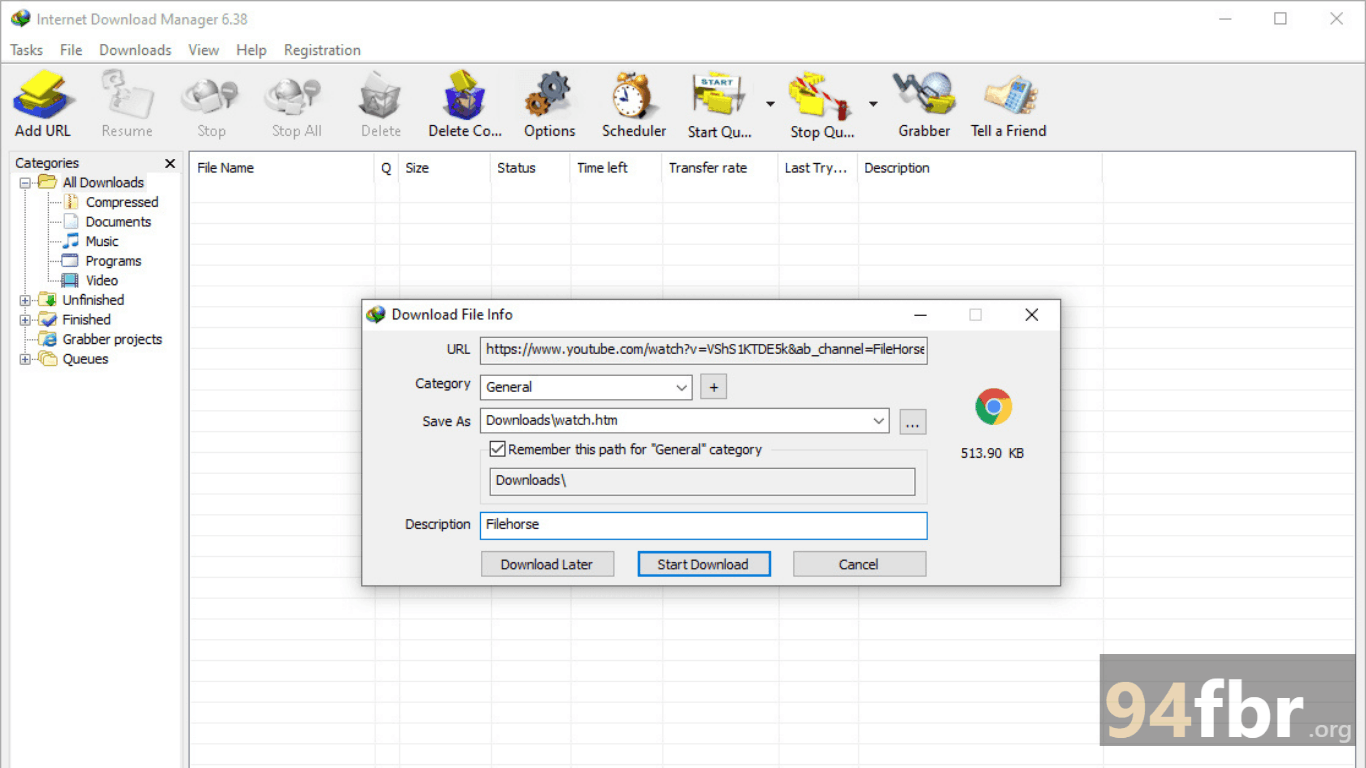Open the Grabber tool icon
1366x768 pixels.
(924, 104)
